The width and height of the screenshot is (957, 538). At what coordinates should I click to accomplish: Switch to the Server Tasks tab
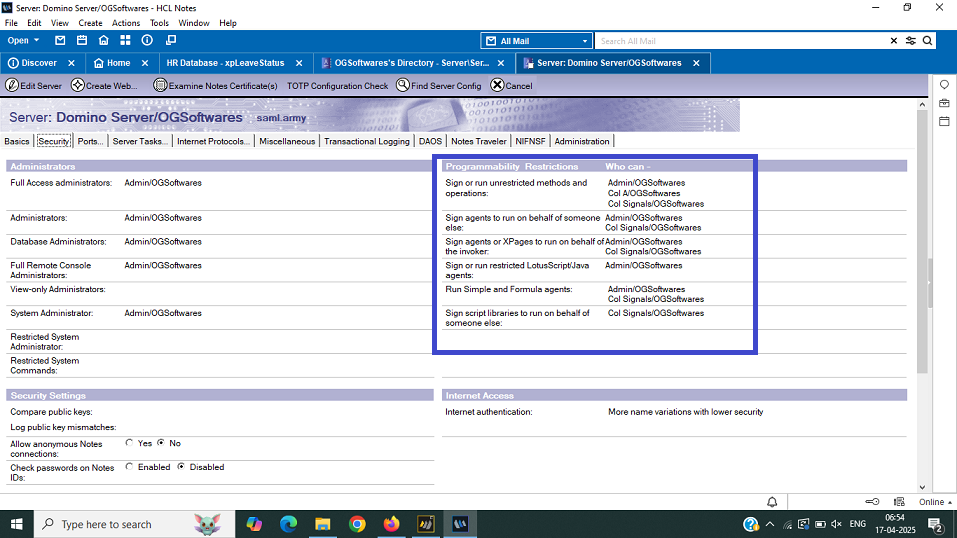pos(140,141)
